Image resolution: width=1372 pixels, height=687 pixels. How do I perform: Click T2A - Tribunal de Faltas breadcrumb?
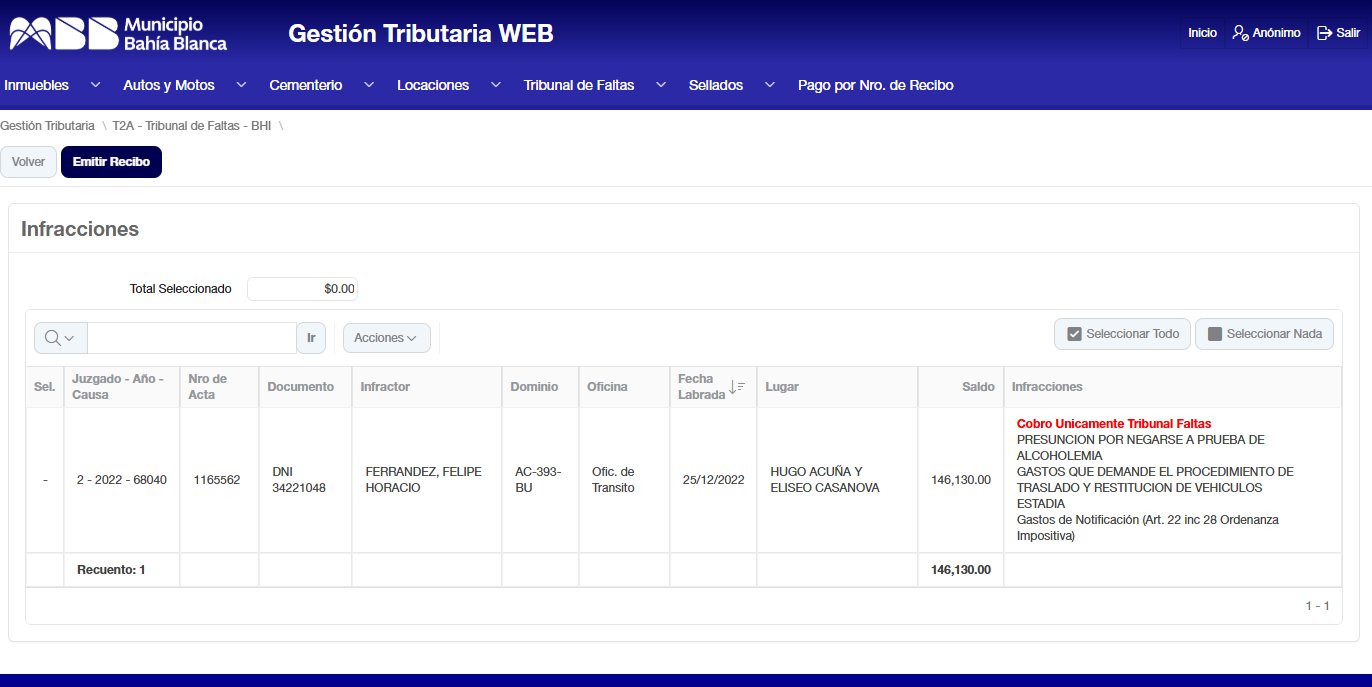[x=192, y=126]
